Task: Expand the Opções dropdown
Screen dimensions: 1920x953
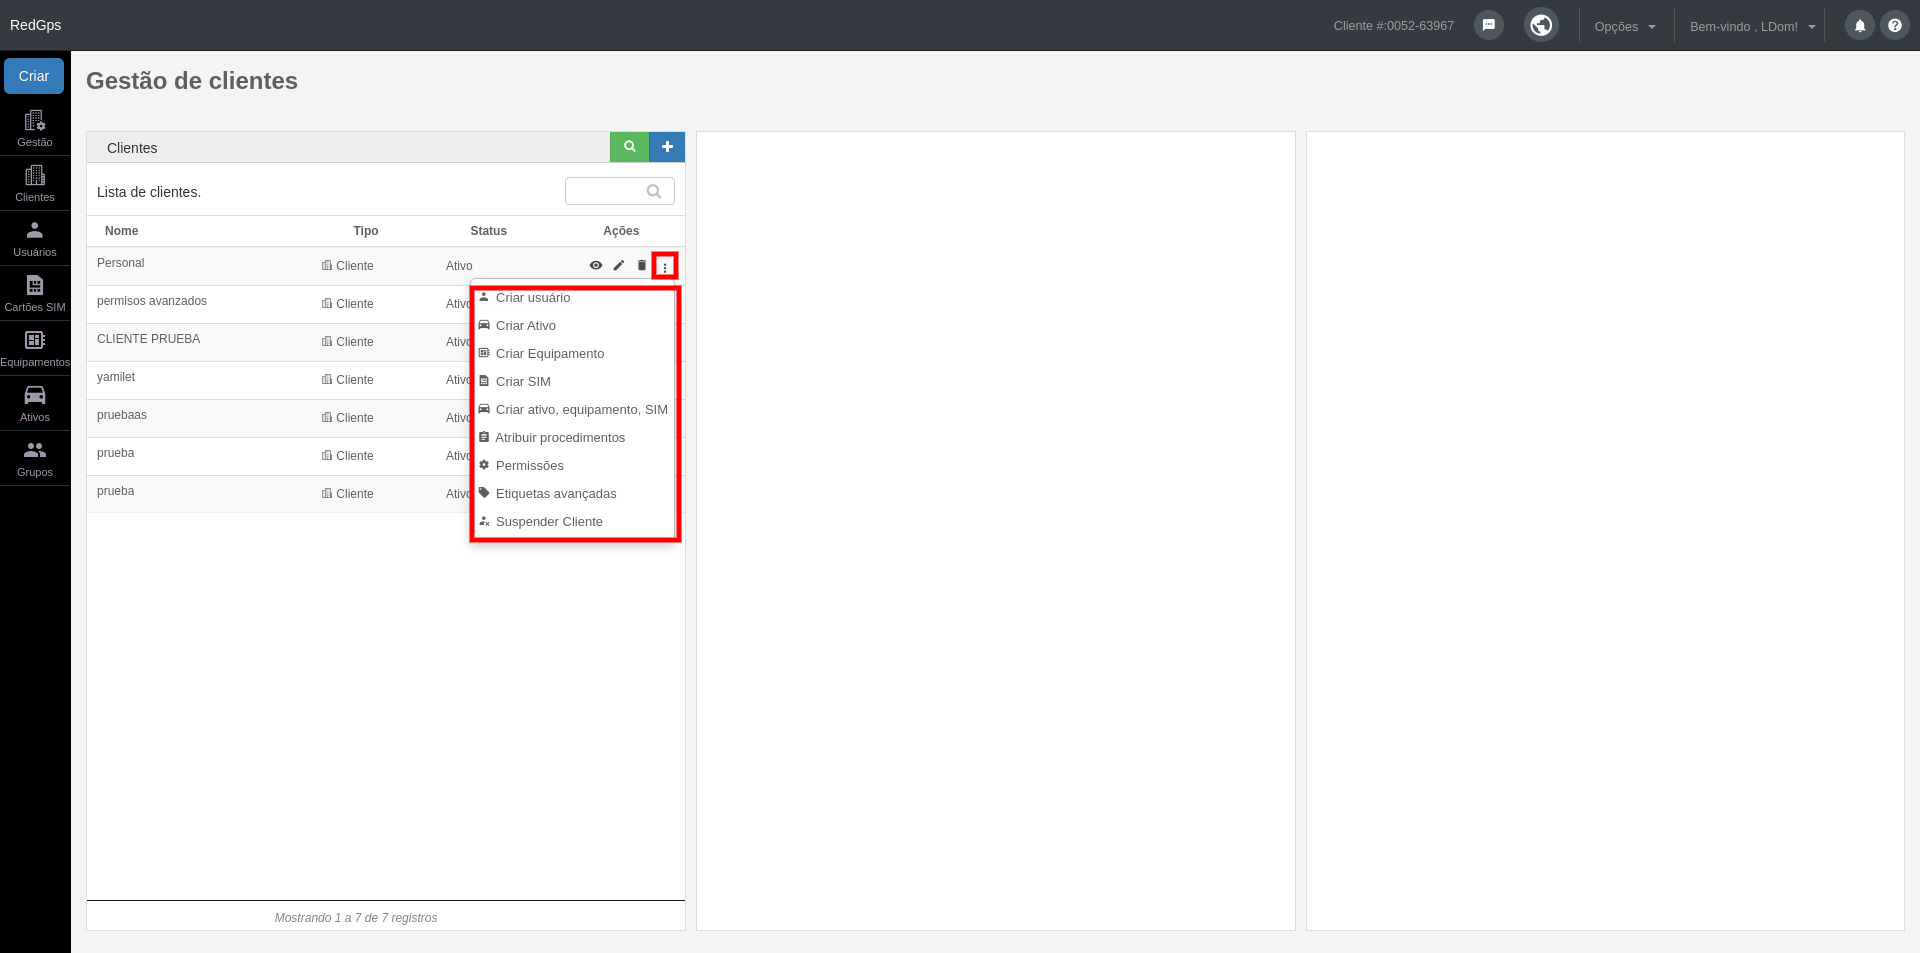Action: 1625,26
